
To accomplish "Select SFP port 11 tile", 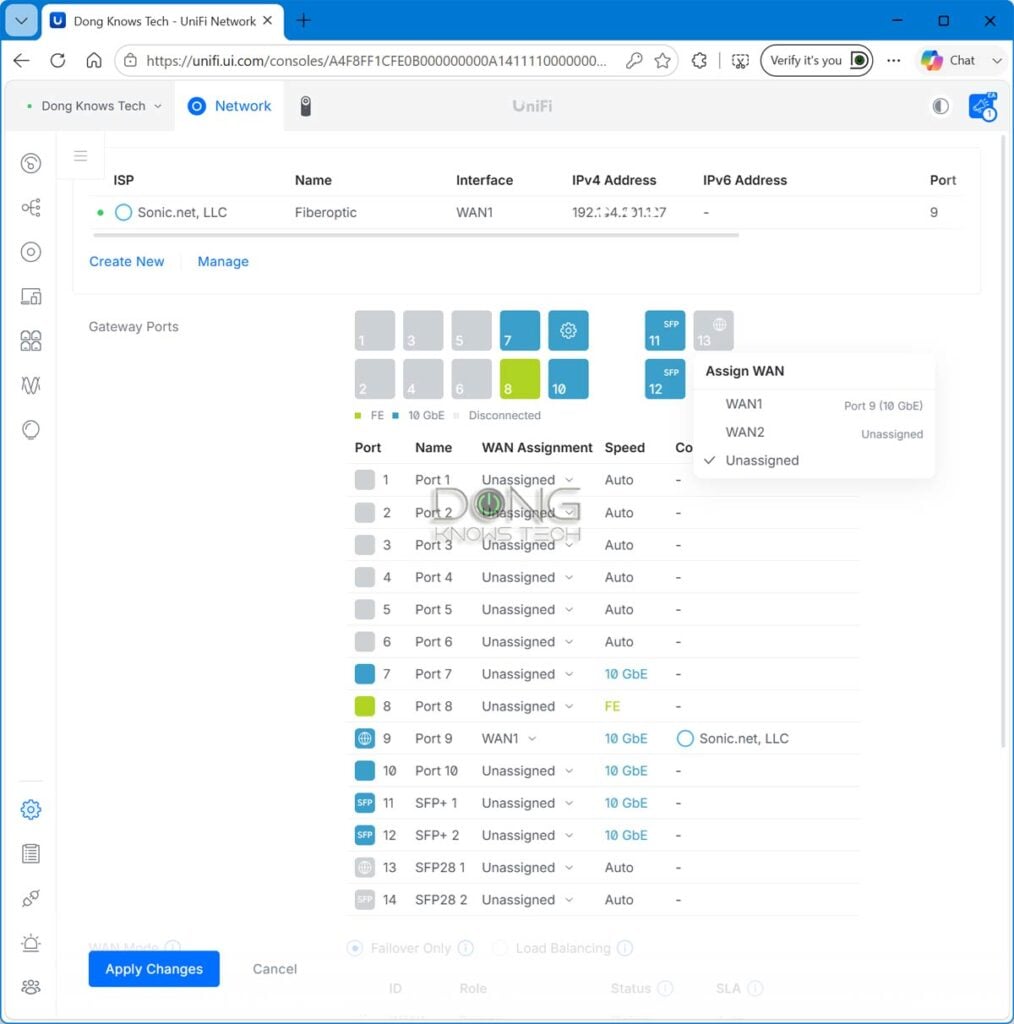I will click(x=665, y=330).
